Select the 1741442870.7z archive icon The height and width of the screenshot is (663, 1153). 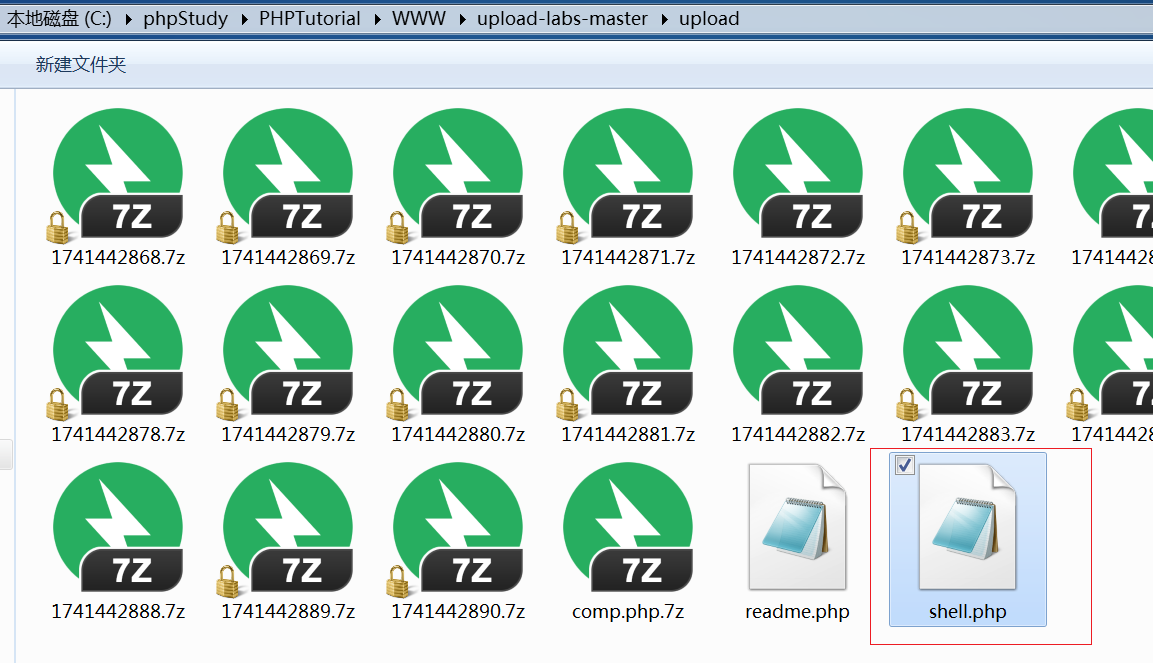[457, 175]
